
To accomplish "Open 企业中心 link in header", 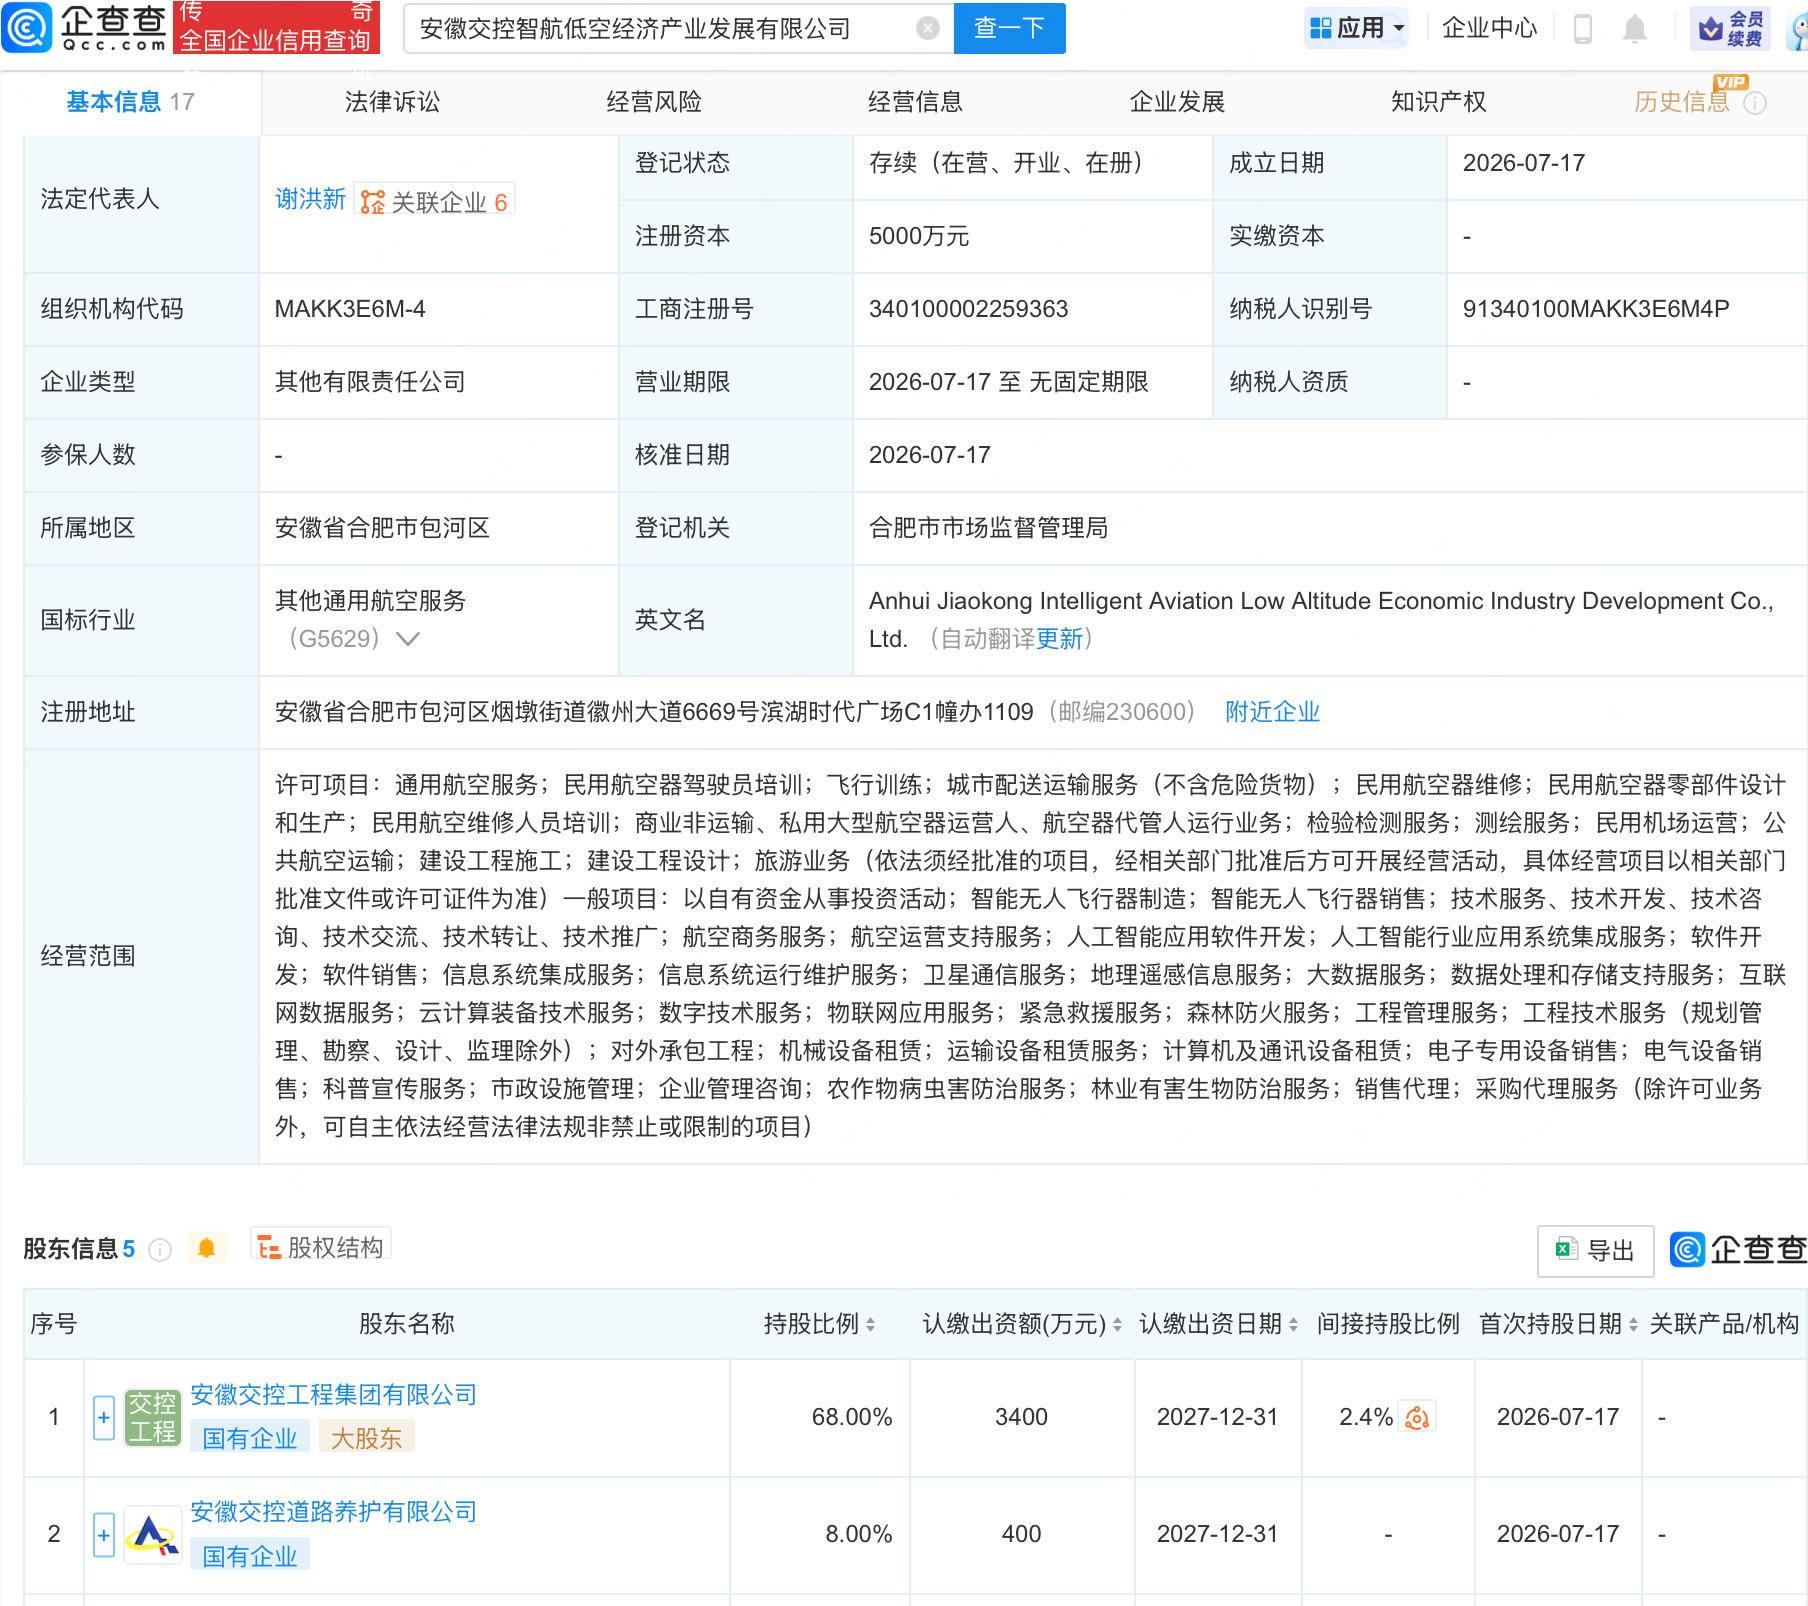I will [1489, 28].
